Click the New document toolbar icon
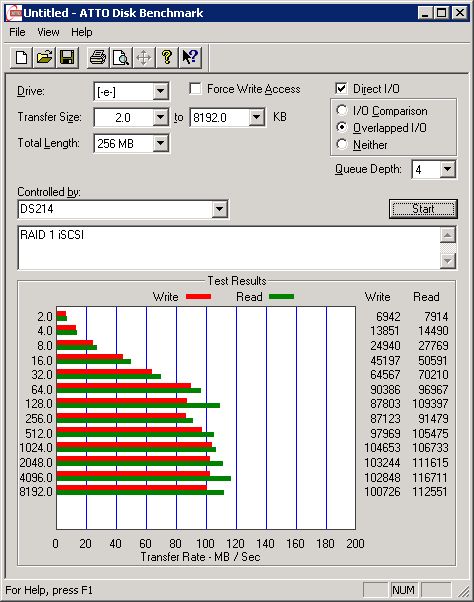 [21, 58]
